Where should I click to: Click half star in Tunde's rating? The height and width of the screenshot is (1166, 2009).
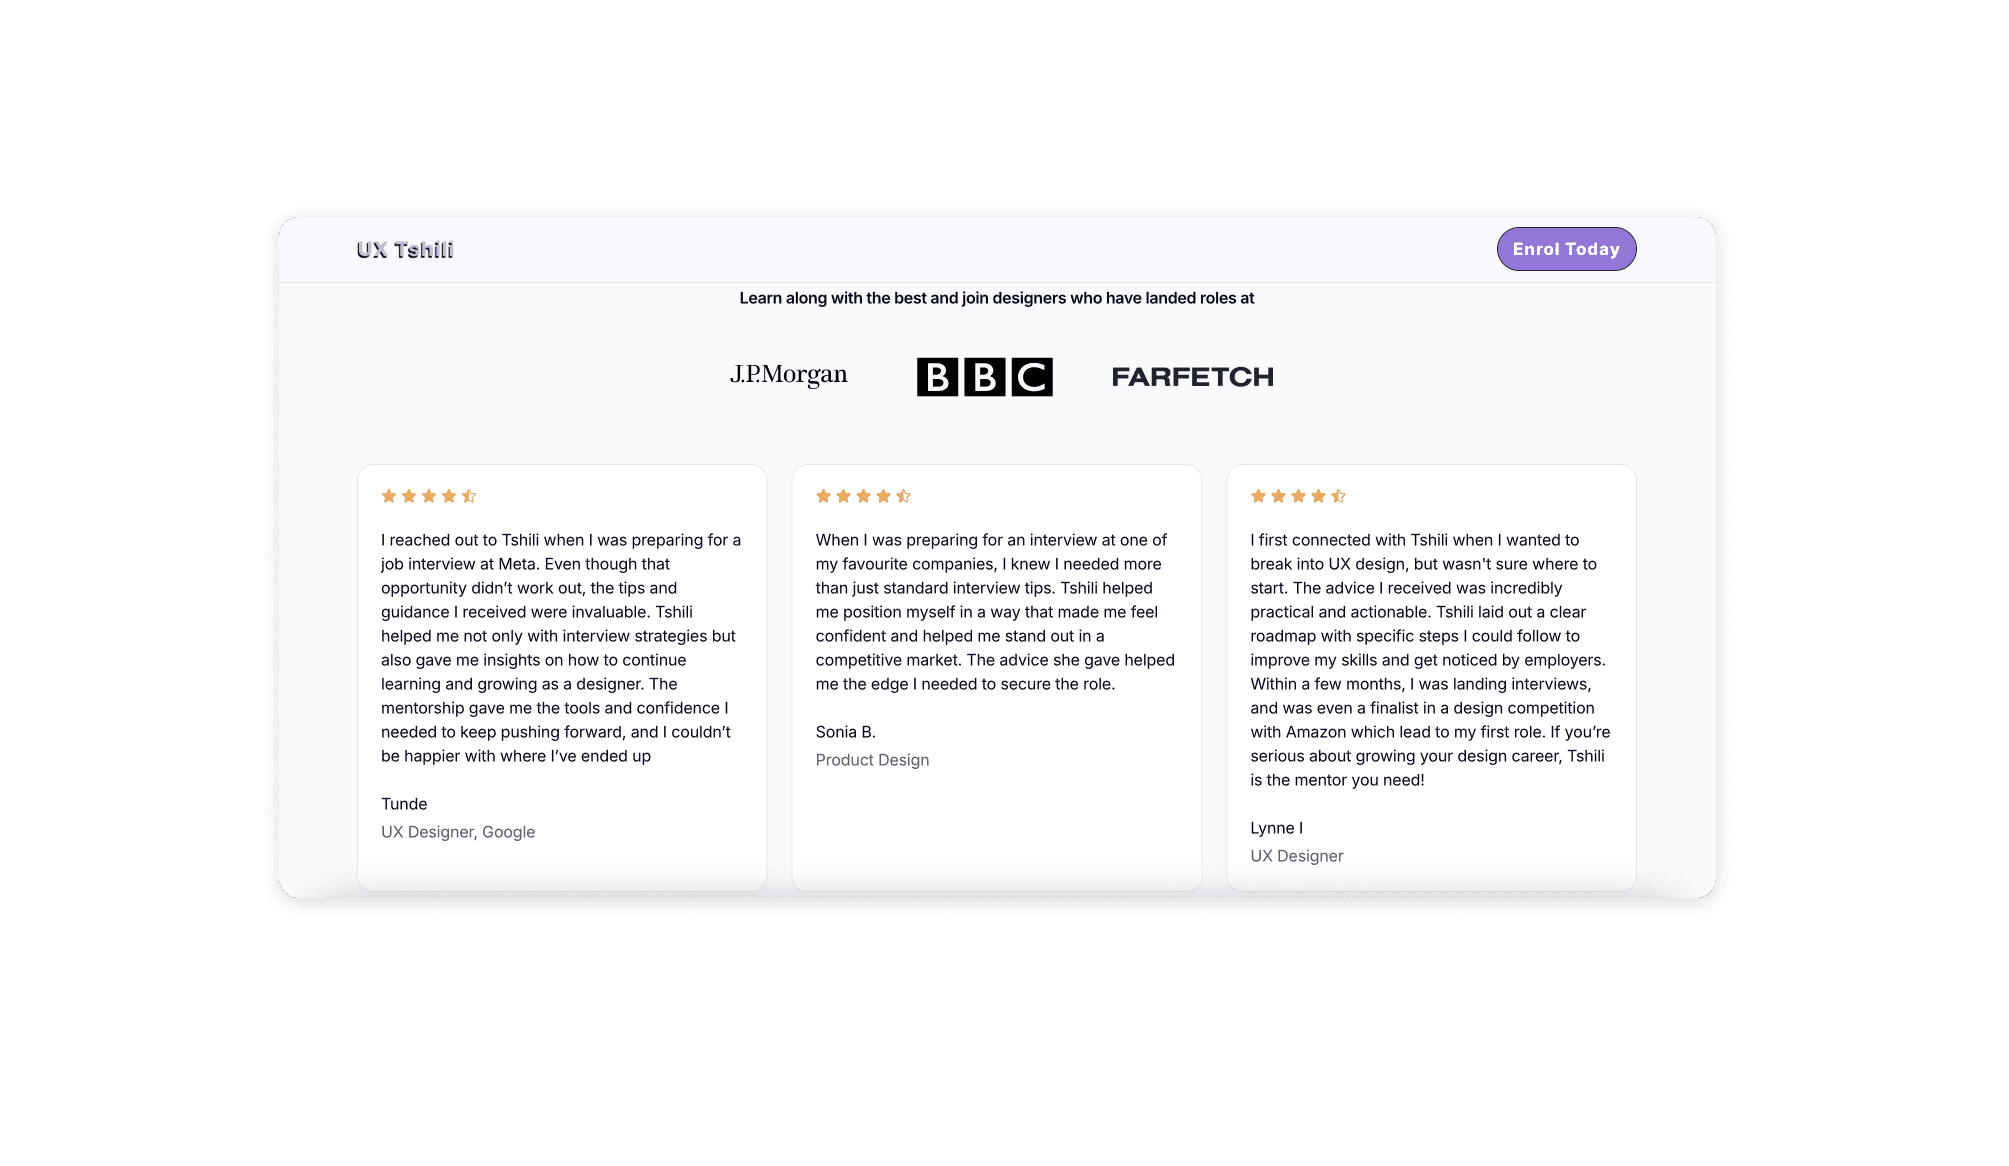[469, 496]
